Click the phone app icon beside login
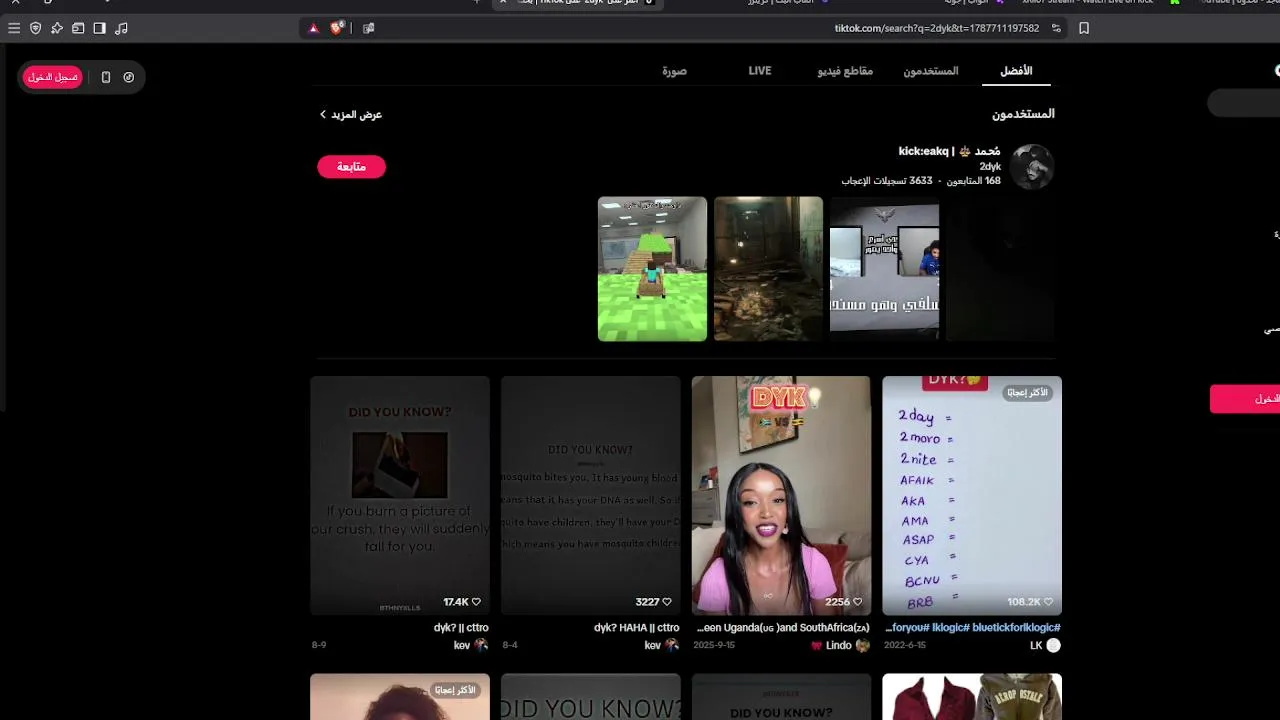1280x720 pixels. 106,77
